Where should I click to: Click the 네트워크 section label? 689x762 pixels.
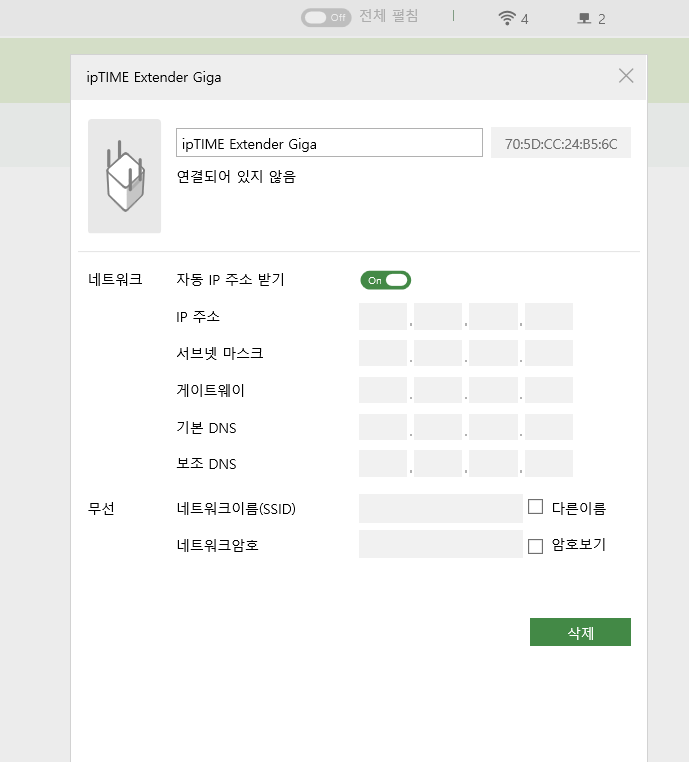pos(115,279)
